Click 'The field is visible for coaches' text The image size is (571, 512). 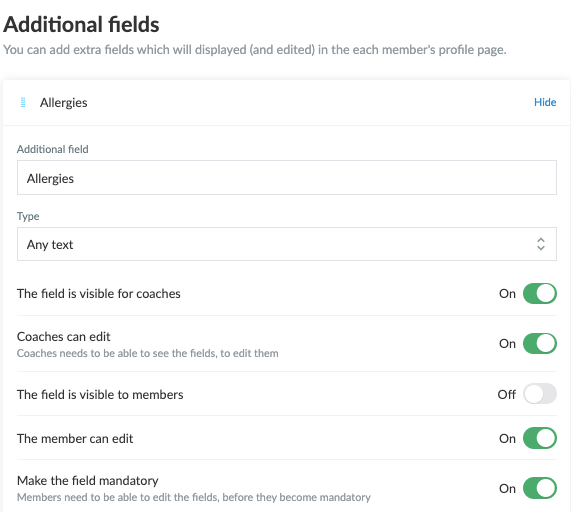coord(99,294)
